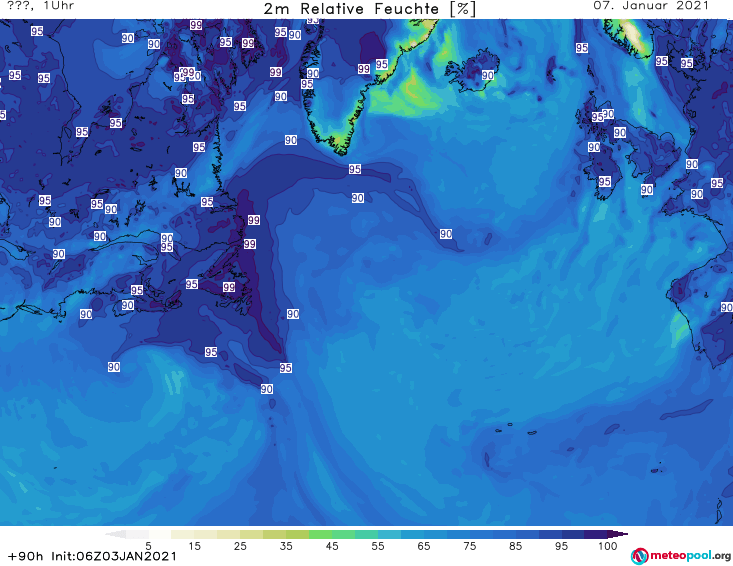Open the meteopool.org link text
Image resolution: width=733 pixels, height=566 pixels.
pyautogui.click(x=690, y=555)
